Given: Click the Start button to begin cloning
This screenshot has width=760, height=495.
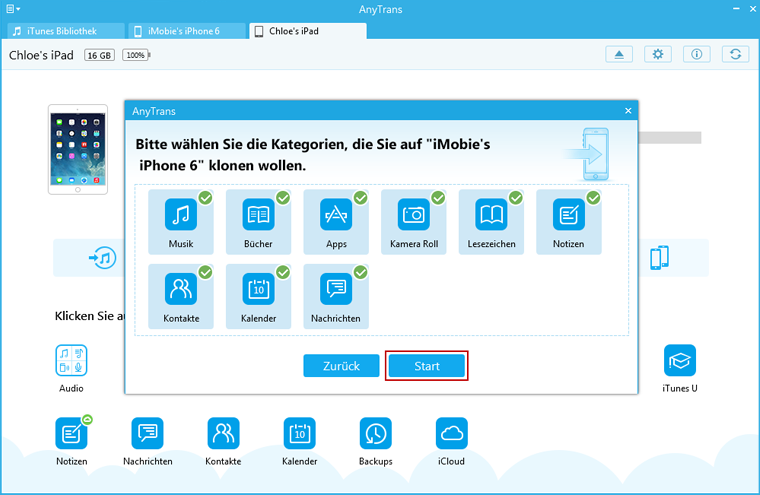Looking at the screenshot, I should [x=427, y=366].
